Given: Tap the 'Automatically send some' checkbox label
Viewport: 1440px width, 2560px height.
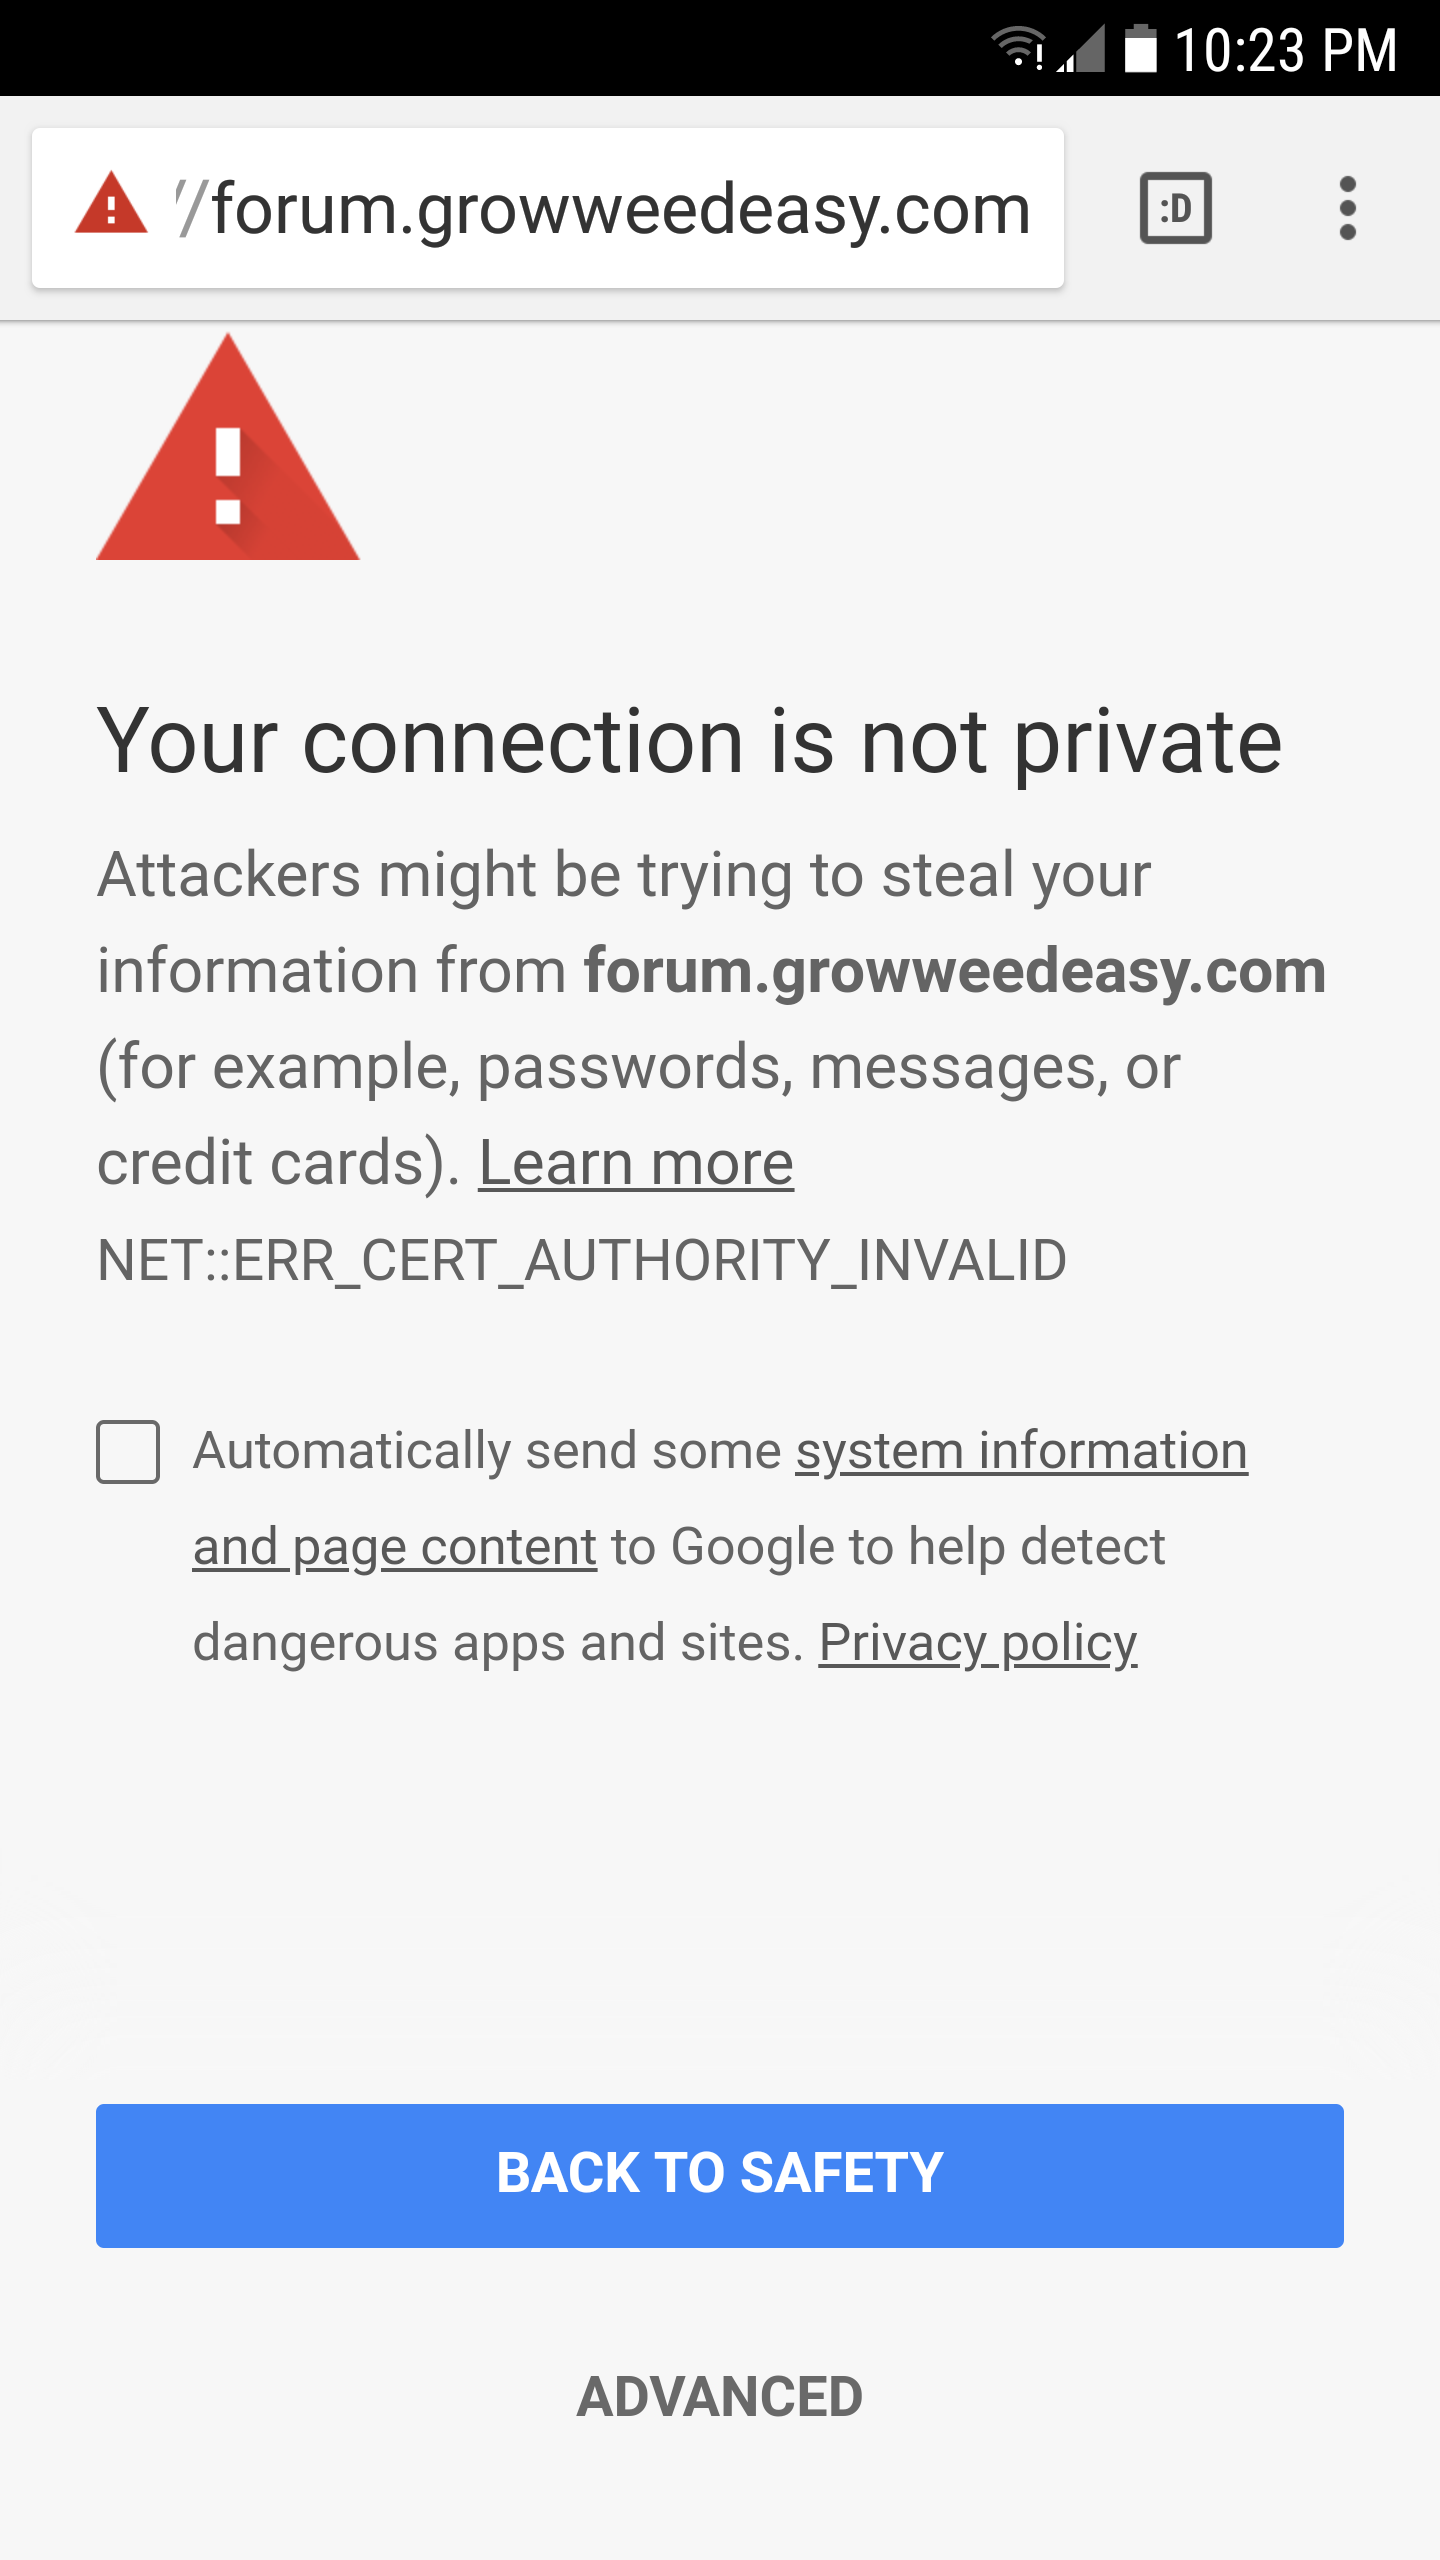Looking at the screenshot, I should (488, 1451).
